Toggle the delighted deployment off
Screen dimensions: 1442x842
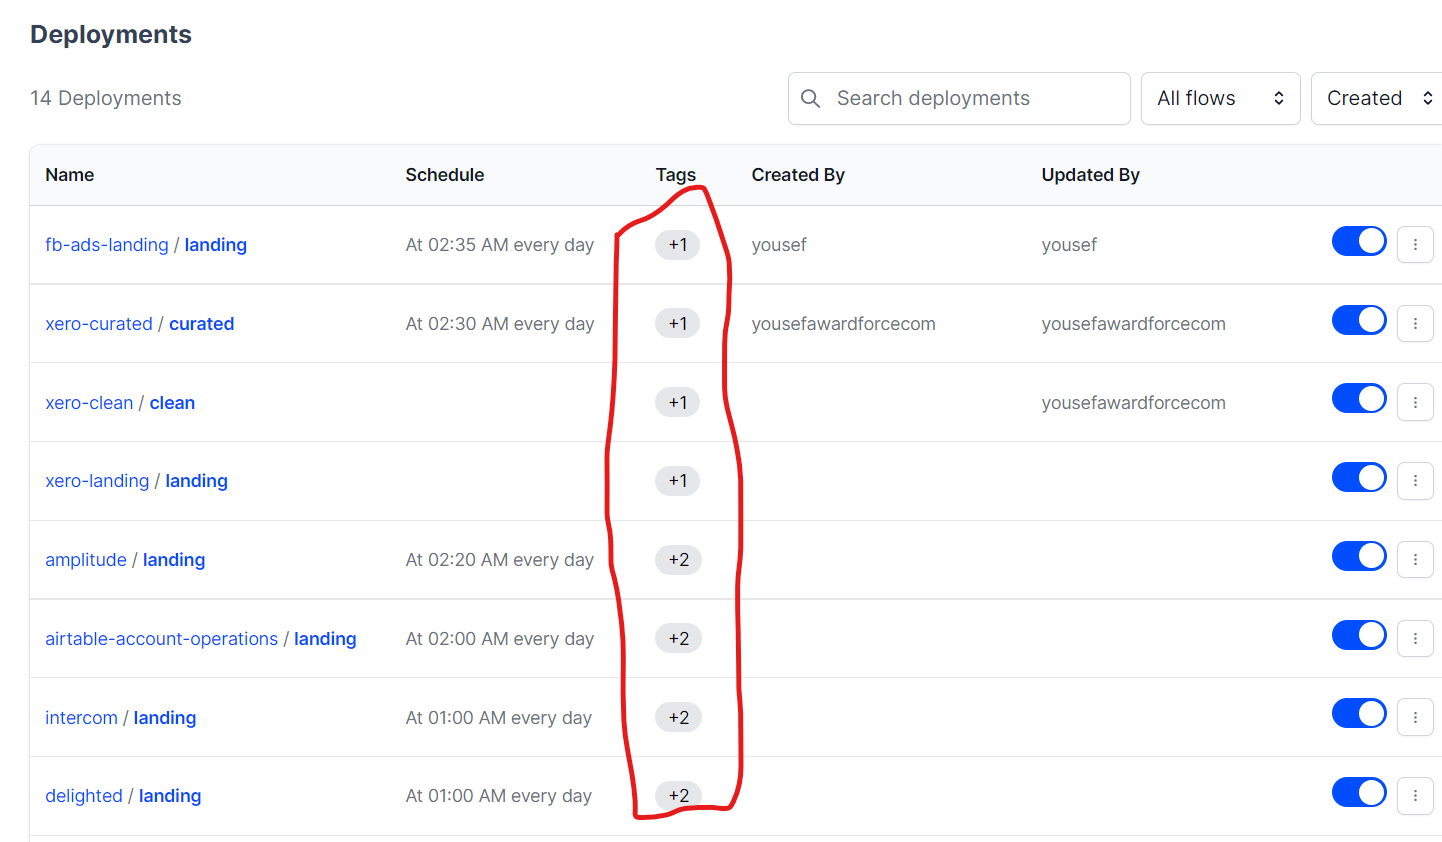click(1358, 792)
